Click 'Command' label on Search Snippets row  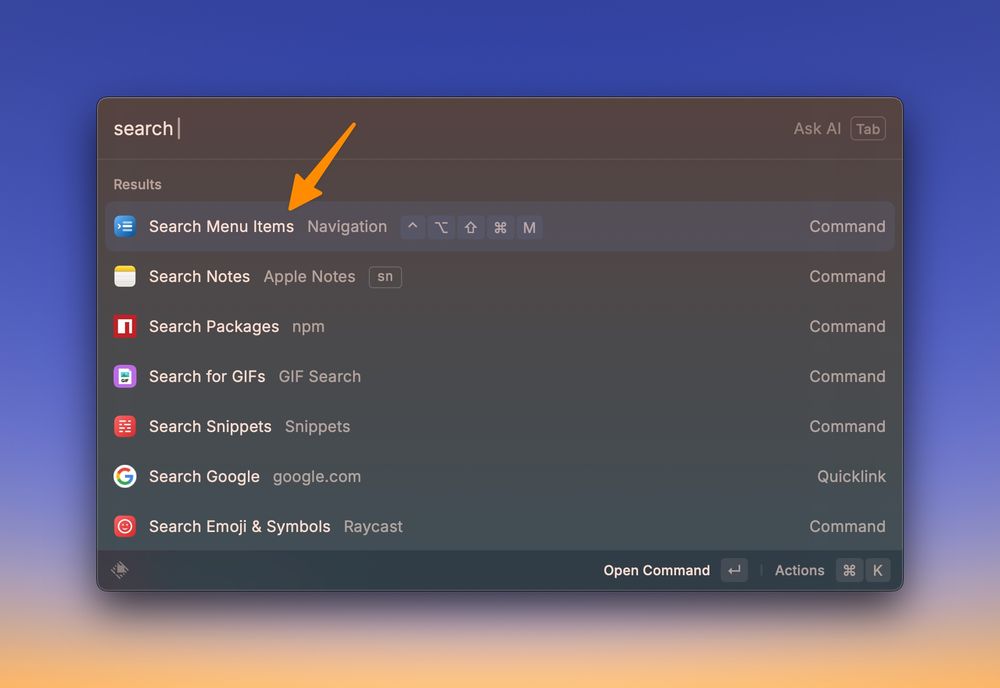(847, 426)
